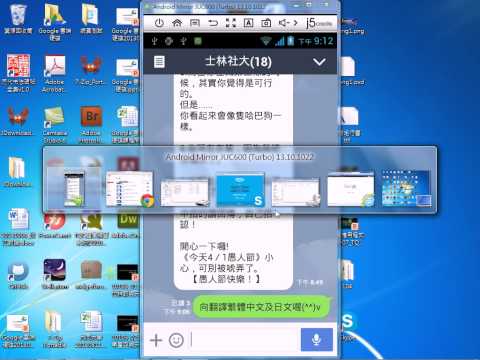This screenshot has width=480, height=360.
Task: Click the Stellarium night-sky desktop icon
Action: tap(55, 274)
